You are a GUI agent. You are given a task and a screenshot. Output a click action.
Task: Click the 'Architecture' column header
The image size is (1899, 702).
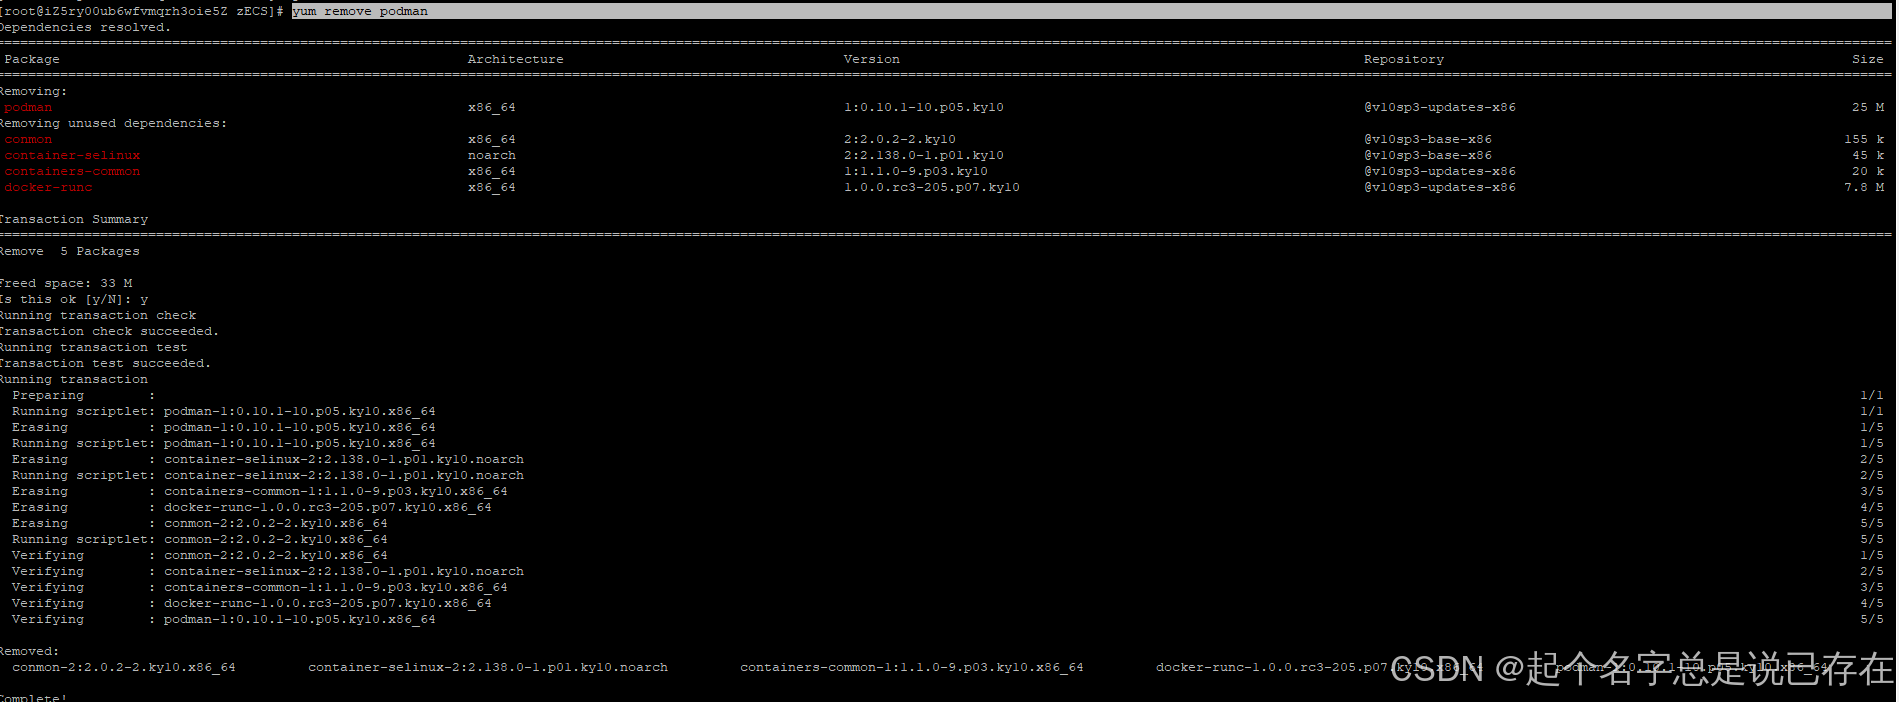pyautogui.click(x=515, y=59)
